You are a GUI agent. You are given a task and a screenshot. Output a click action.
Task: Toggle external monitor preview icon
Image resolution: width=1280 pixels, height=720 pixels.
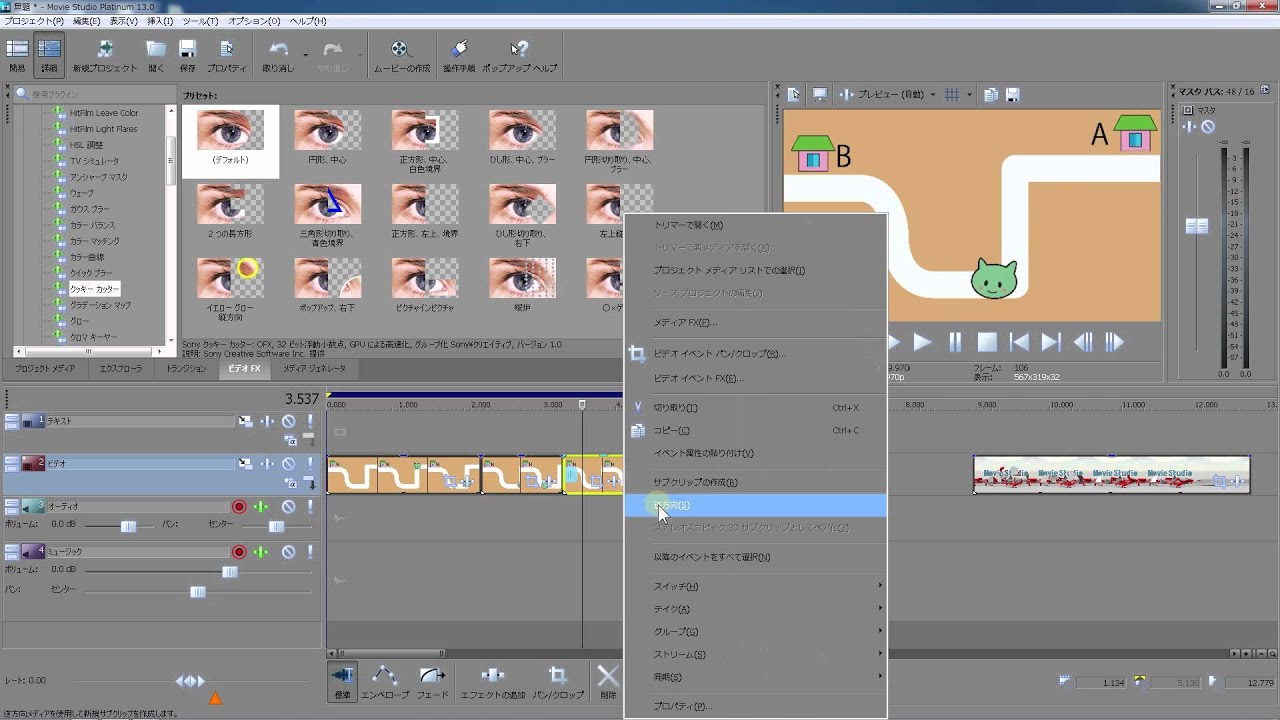pyautogui.click(x=819, y=94)
